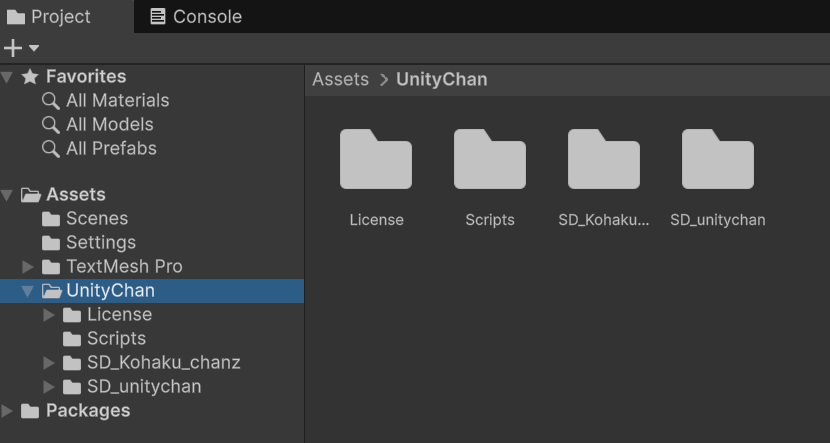830x443 pixels.
Task: Switch to the Console tab
Action: pos(196,17)
